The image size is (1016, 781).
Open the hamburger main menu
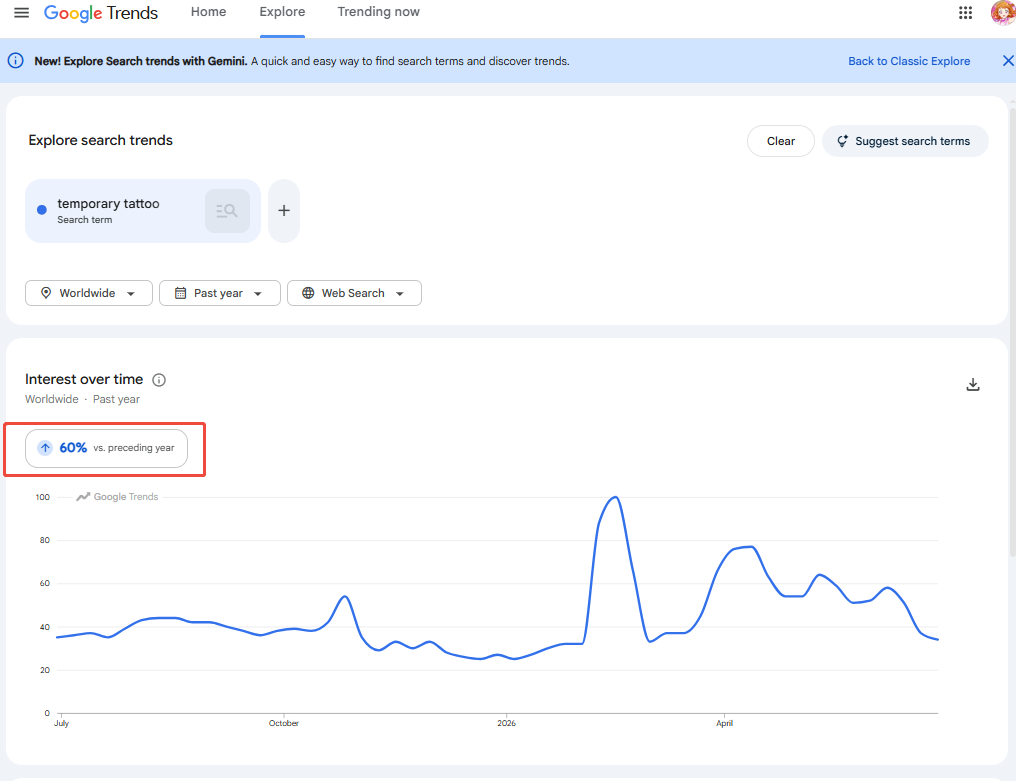(21, 12)
